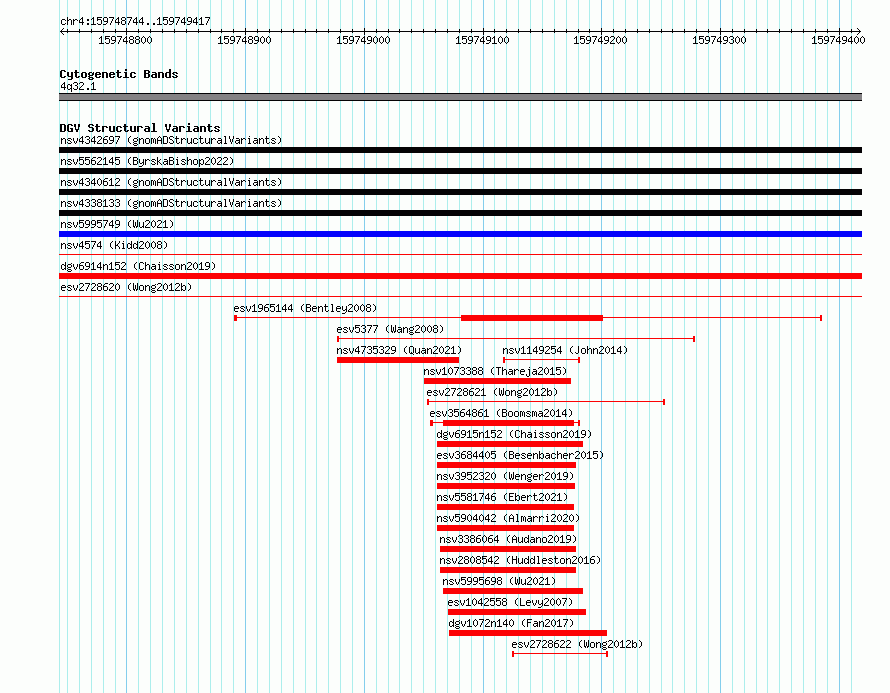Select esv5377 (Wang2008) label
Viewport: 890px width, 693px height.
point(390,329)
